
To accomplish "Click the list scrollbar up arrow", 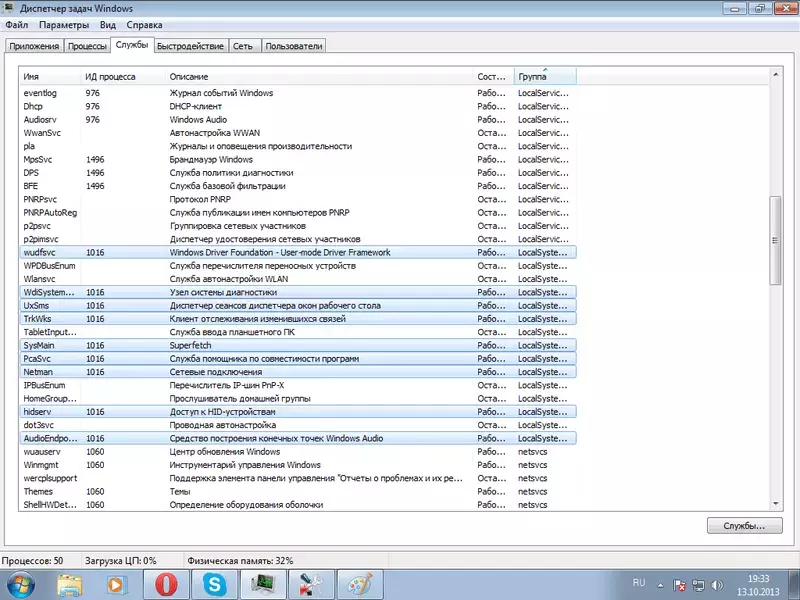I will click(776, 74).
